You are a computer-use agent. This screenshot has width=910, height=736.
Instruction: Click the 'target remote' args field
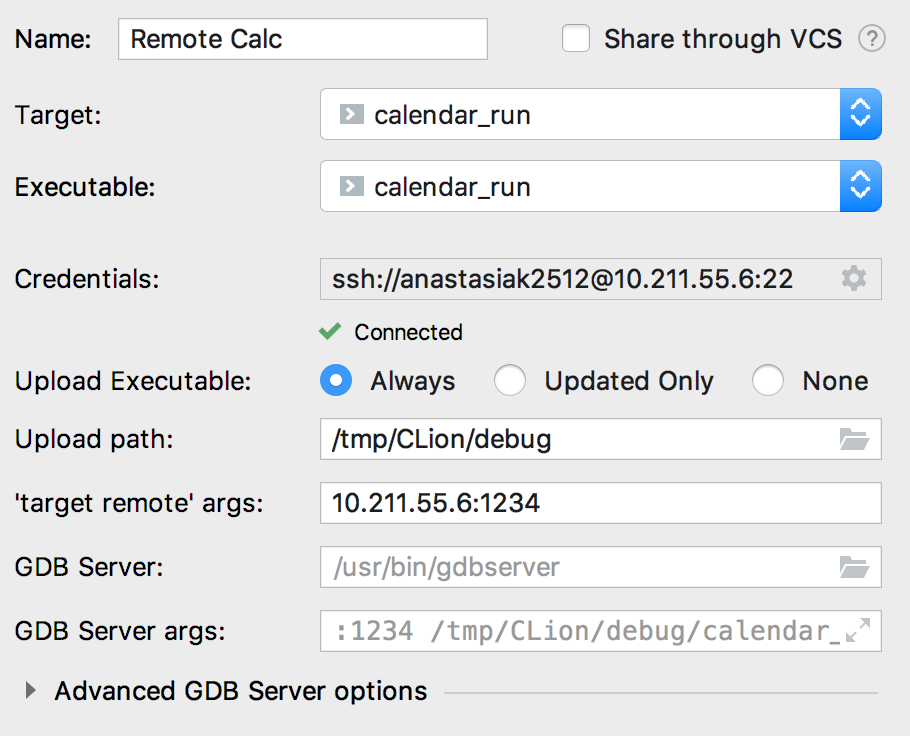600,503
